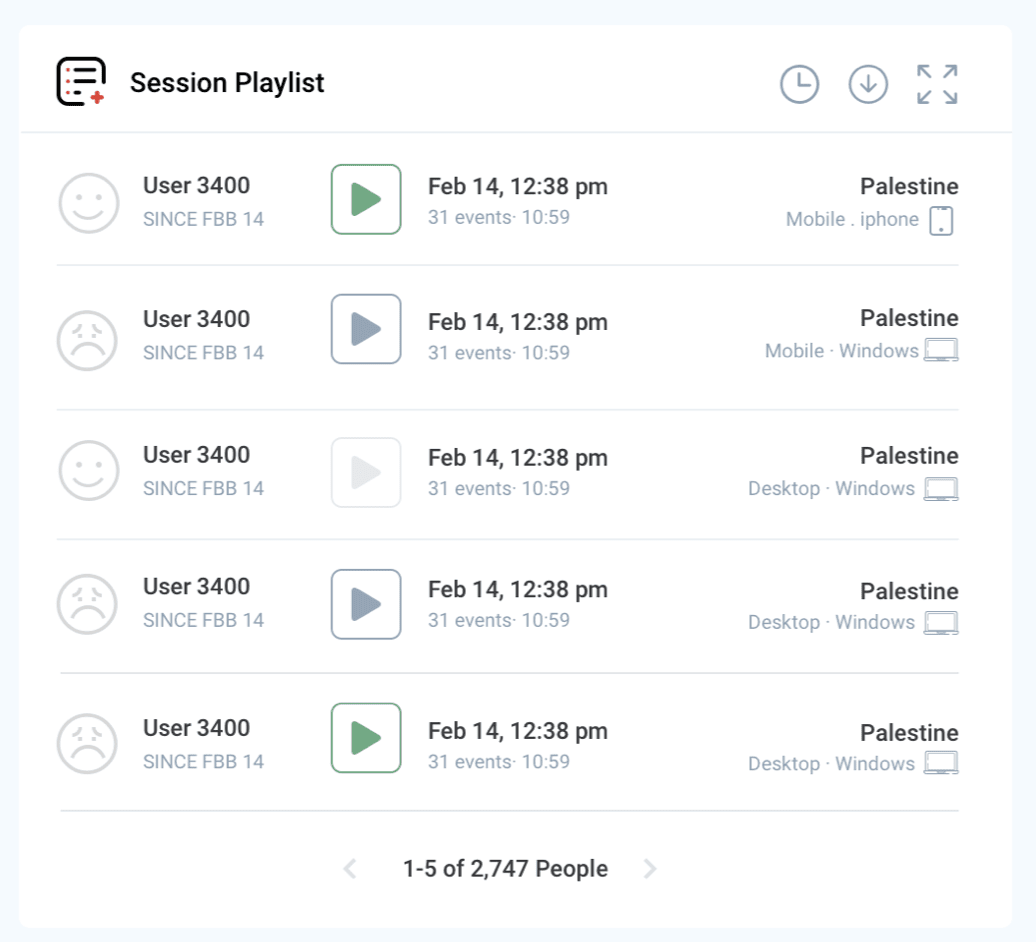Click the happy face icon on the first session
Screen dimensions: 1036x942
[x=88, y=202]
